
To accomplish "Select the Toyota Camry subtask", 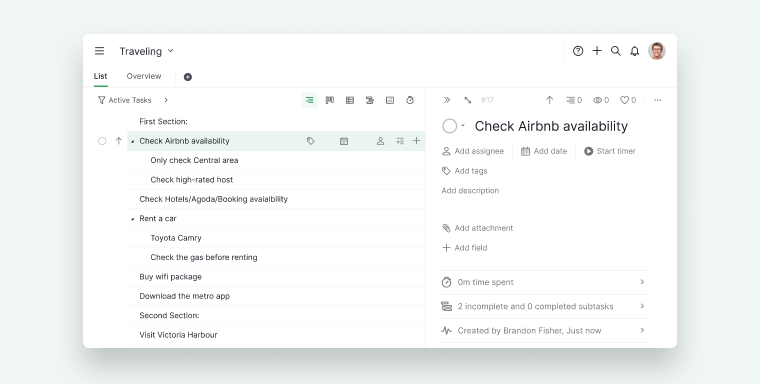I will tap(276, 238).
